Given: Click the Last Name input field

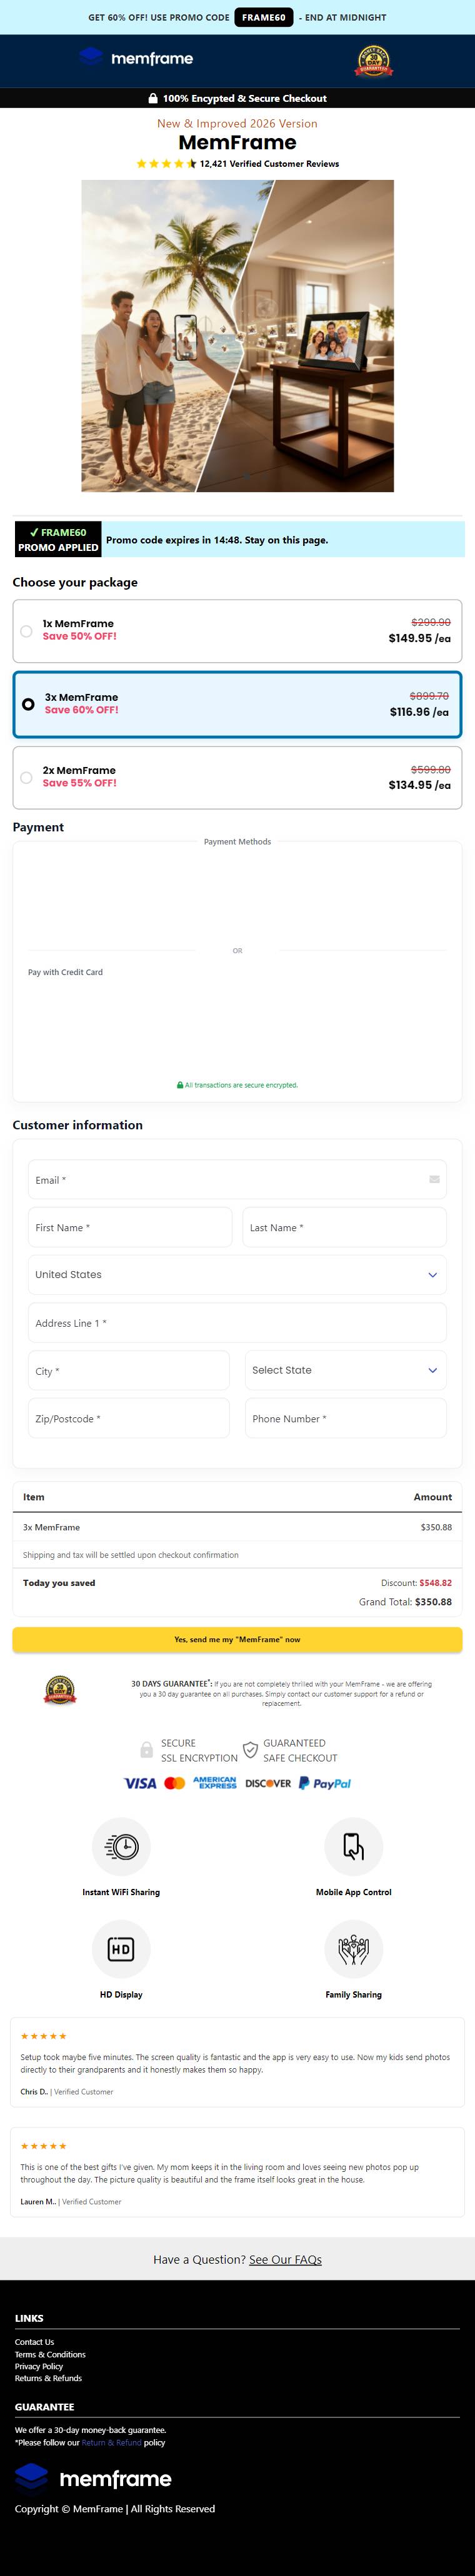Looking at the screenshot, I should pos(345,1228).
